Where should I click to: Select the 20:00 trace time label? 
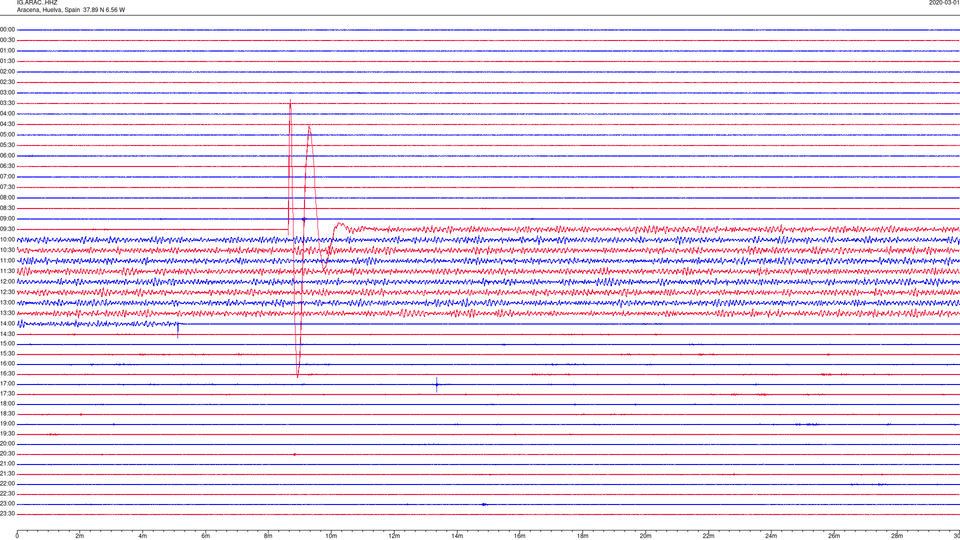[x=7, y=444]
